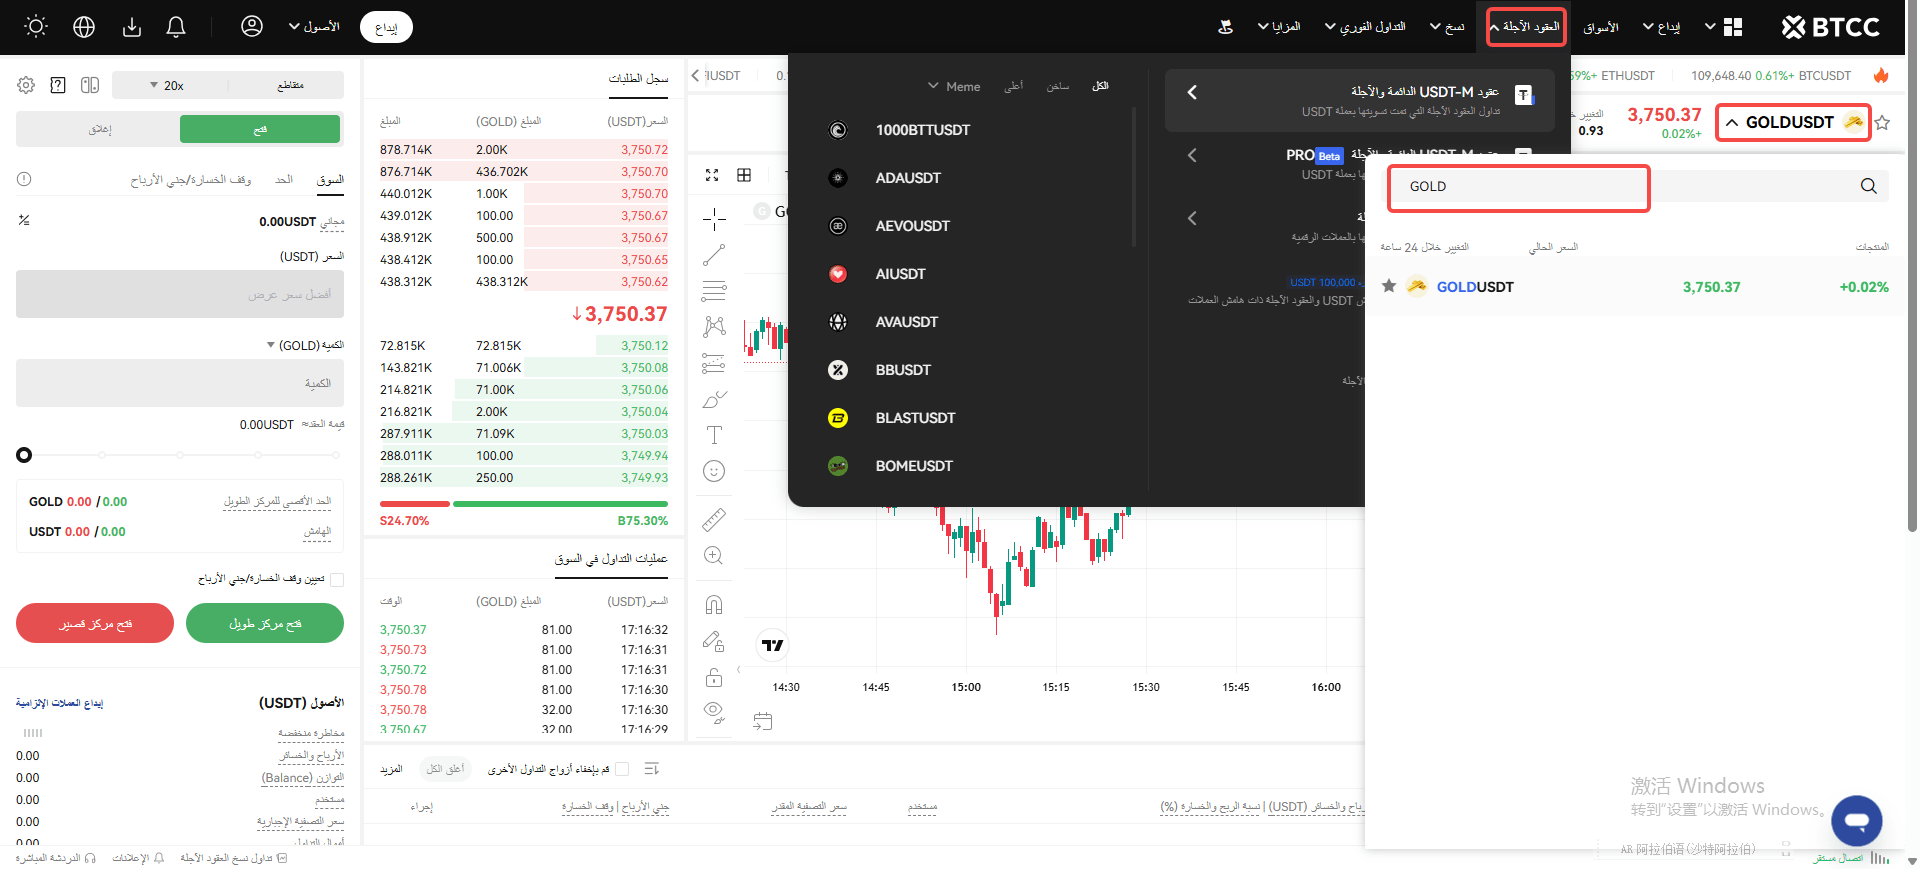Expand the Meme category dropdown
The image size is (1920, 869).
[x=953, y=87]
